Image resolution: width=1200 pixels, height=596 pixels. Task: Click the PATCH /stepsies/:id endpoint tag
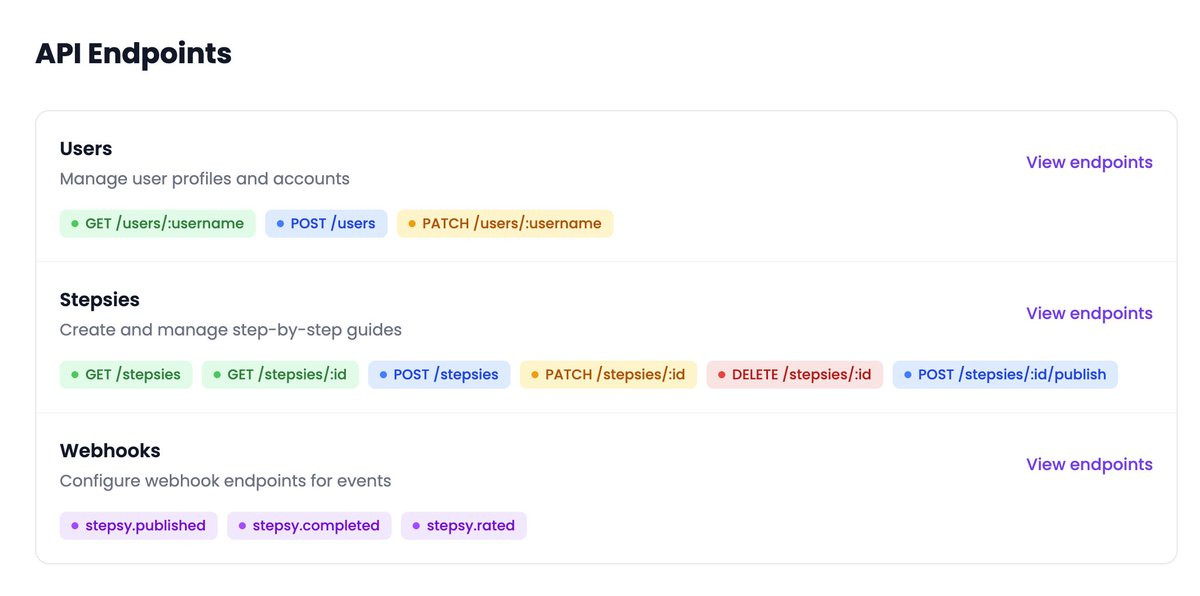click(608, 375)
